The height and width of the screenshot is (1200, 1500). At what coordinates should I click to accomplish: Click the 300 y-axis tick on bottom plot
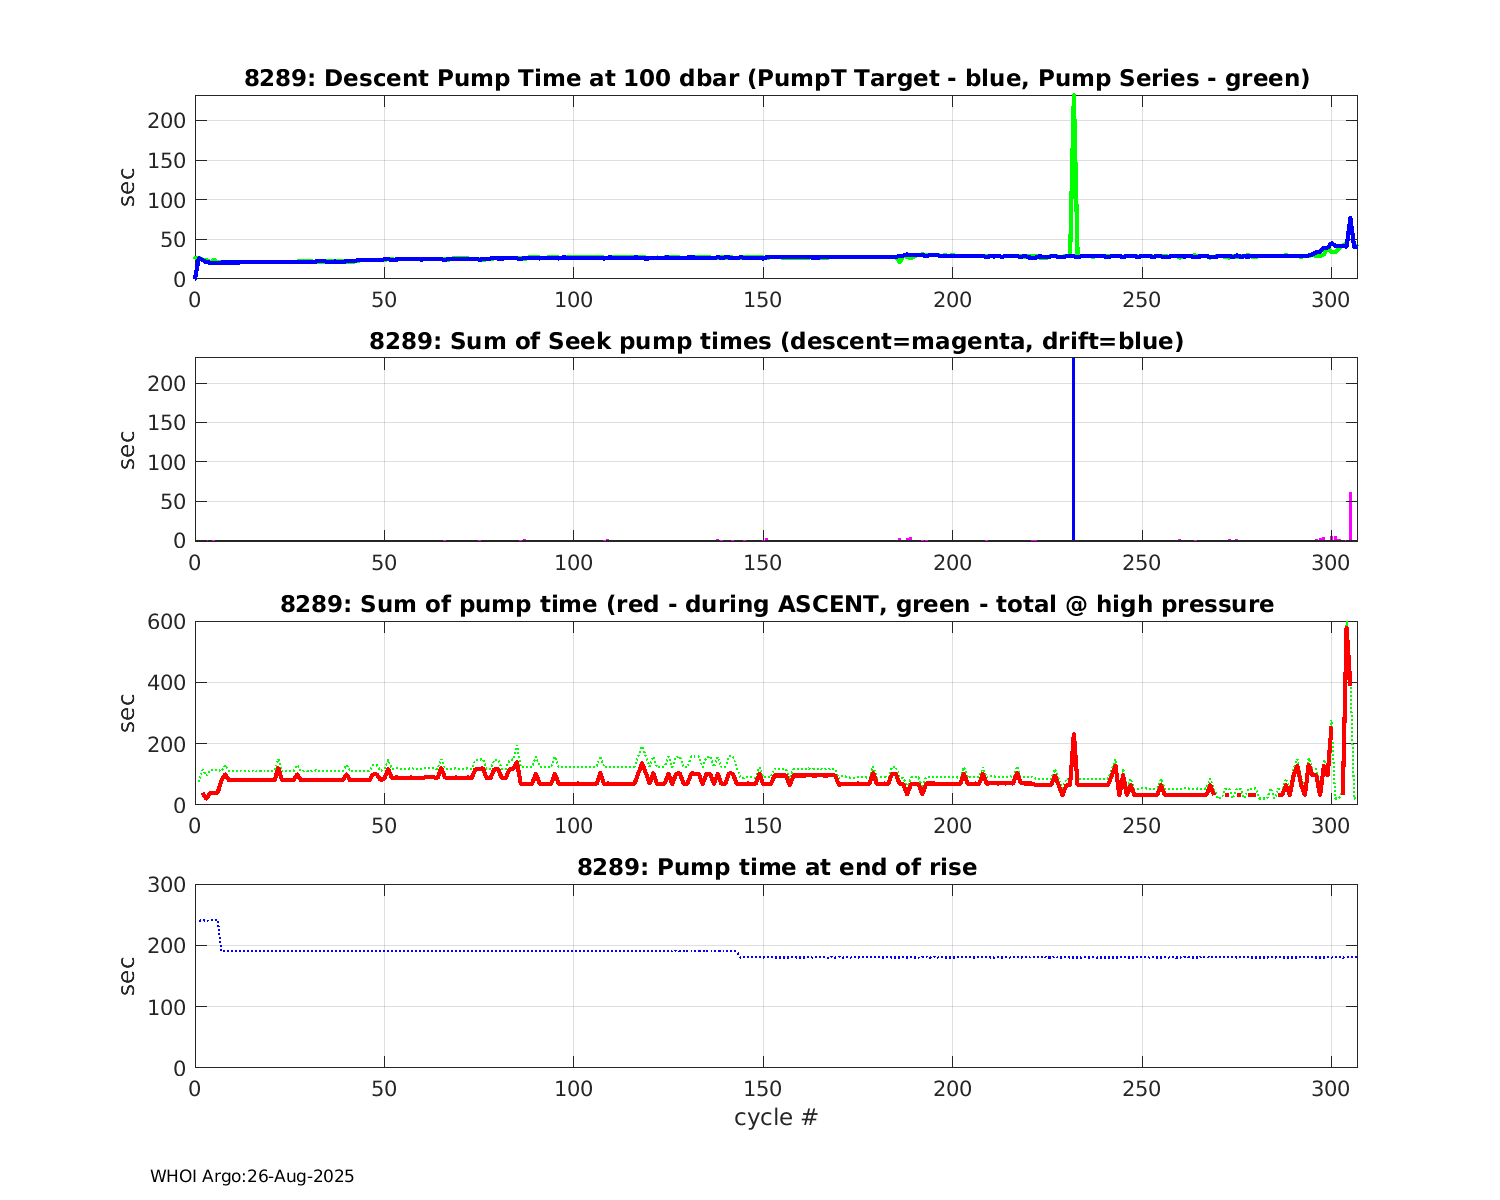pos(165,885)
